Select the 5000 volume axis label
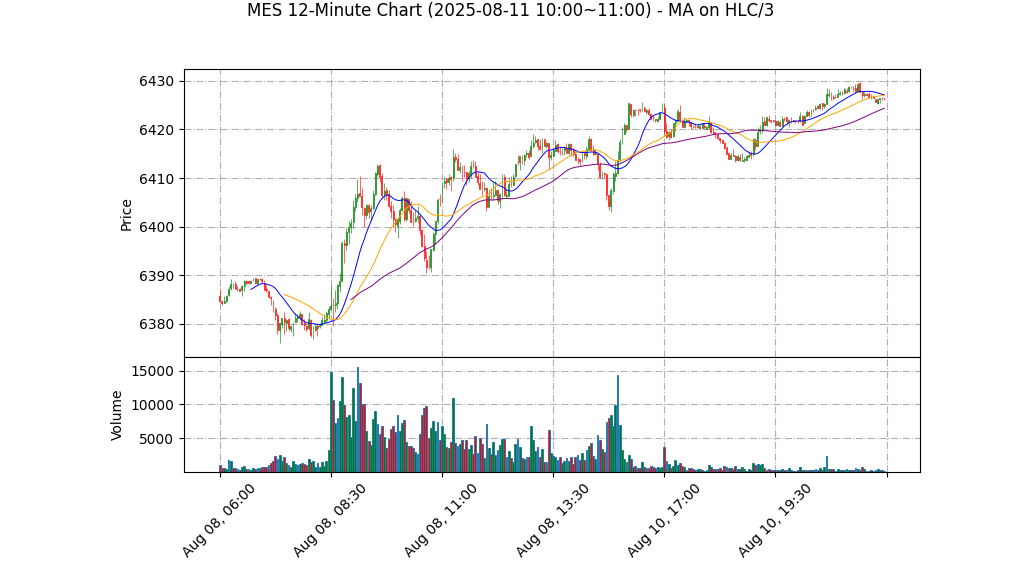This screenshot has width=1022, height=575. click(156, 439)
